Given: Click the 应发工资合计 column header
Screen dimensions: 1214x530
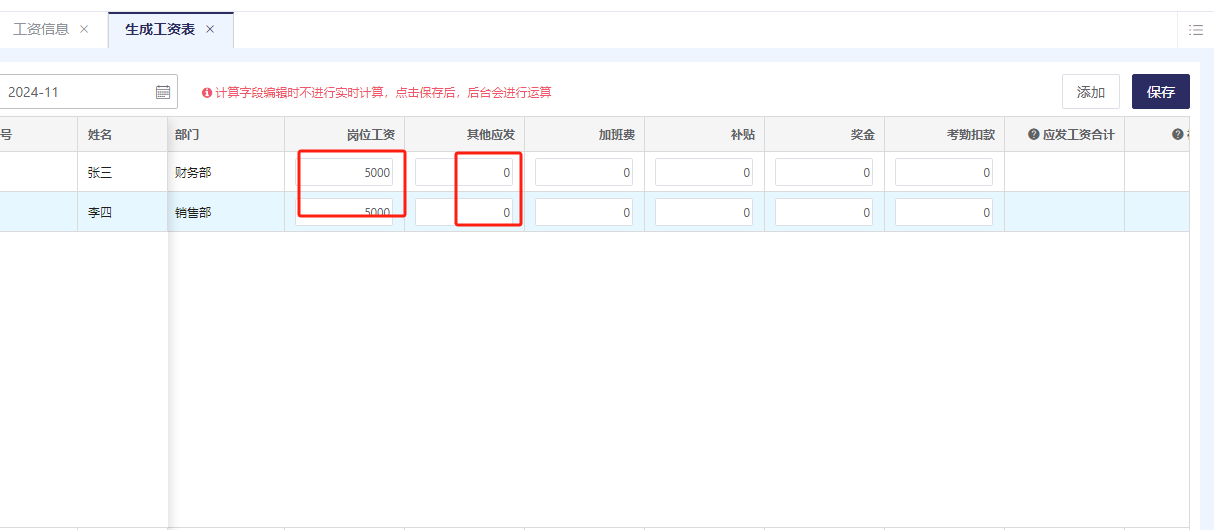Looking at the screenshot, I should (x=1065, y=134).
